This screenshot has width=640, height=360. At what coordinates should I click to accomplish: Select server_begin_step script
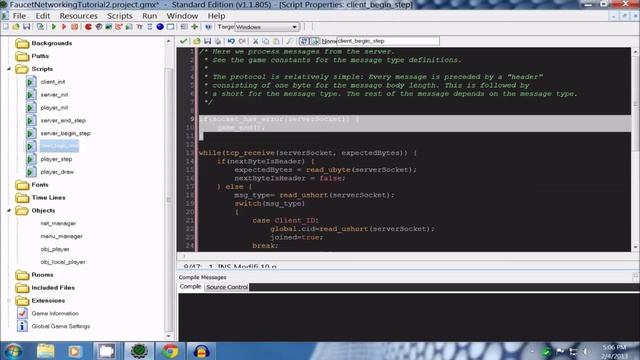(x=65, y=133)
